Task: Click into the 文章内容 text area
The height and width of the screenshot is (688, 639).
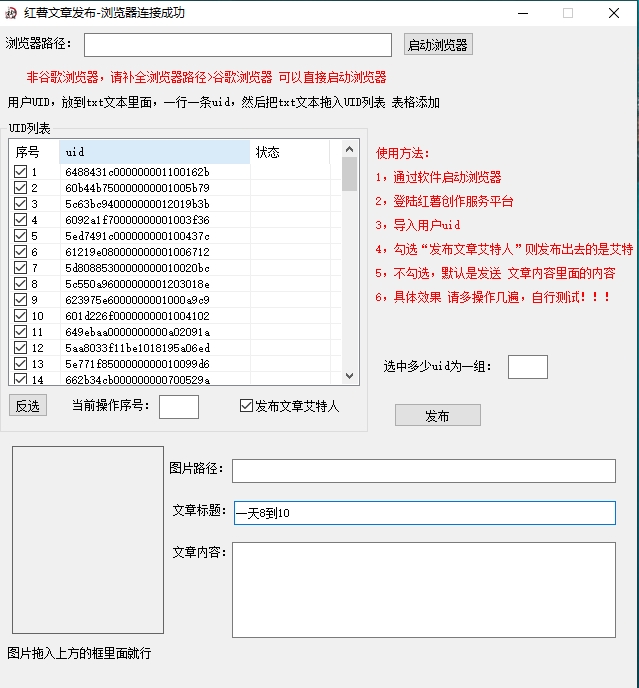Action: click(424, 590)
